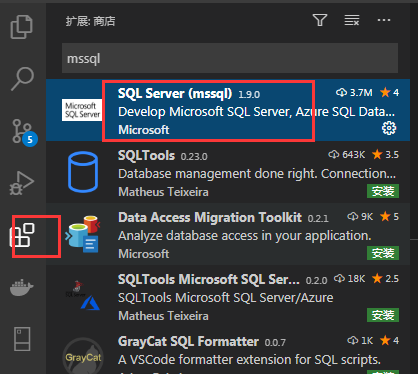Filter extensions with the funnel icon
The width and height of the screenshot is (418, 374).
coord(320,20)
